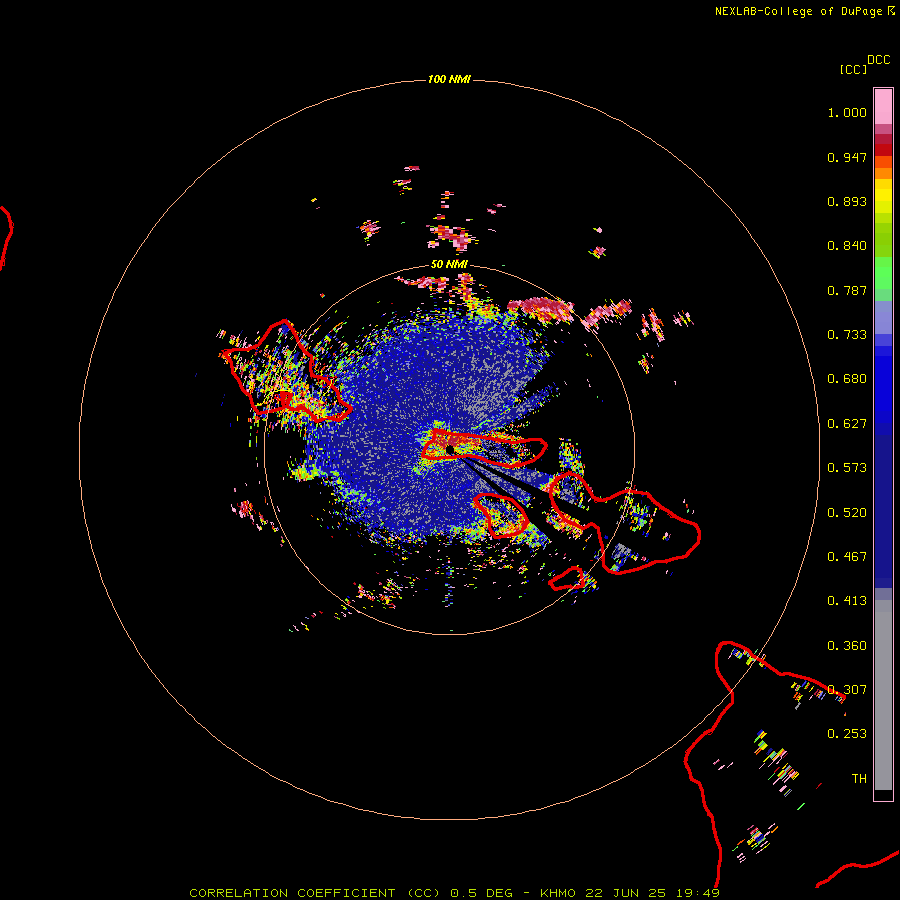Click the 0.253 legend value
The width and height of the screenshot is (900, 900).
coord(847,734)
